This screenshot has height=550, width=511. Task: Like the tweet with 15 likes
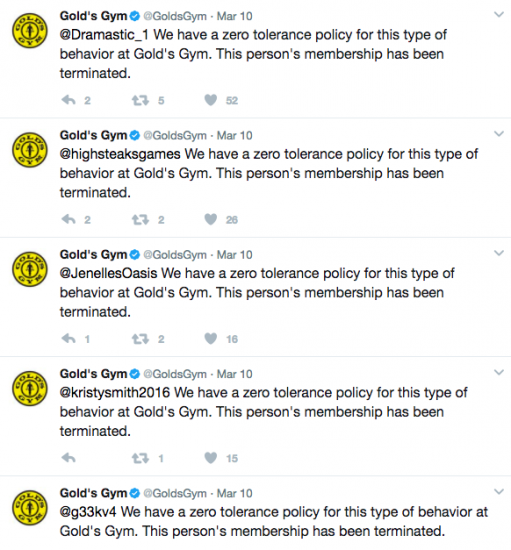click(x=211, y=458)
